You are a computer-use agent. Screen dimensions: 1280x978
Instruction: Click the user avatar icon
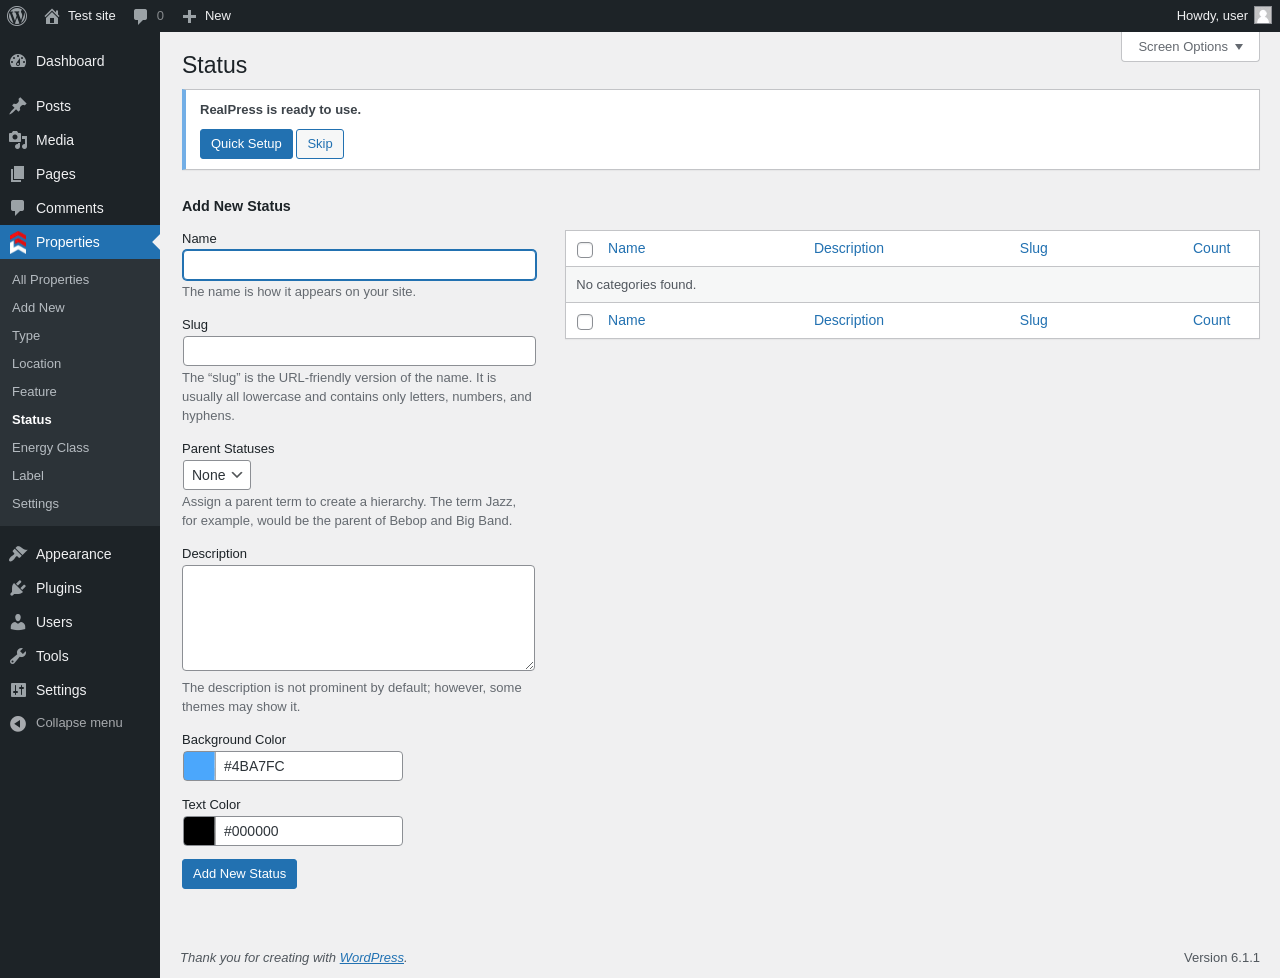pyautogui.click(x=1263, y=15)
